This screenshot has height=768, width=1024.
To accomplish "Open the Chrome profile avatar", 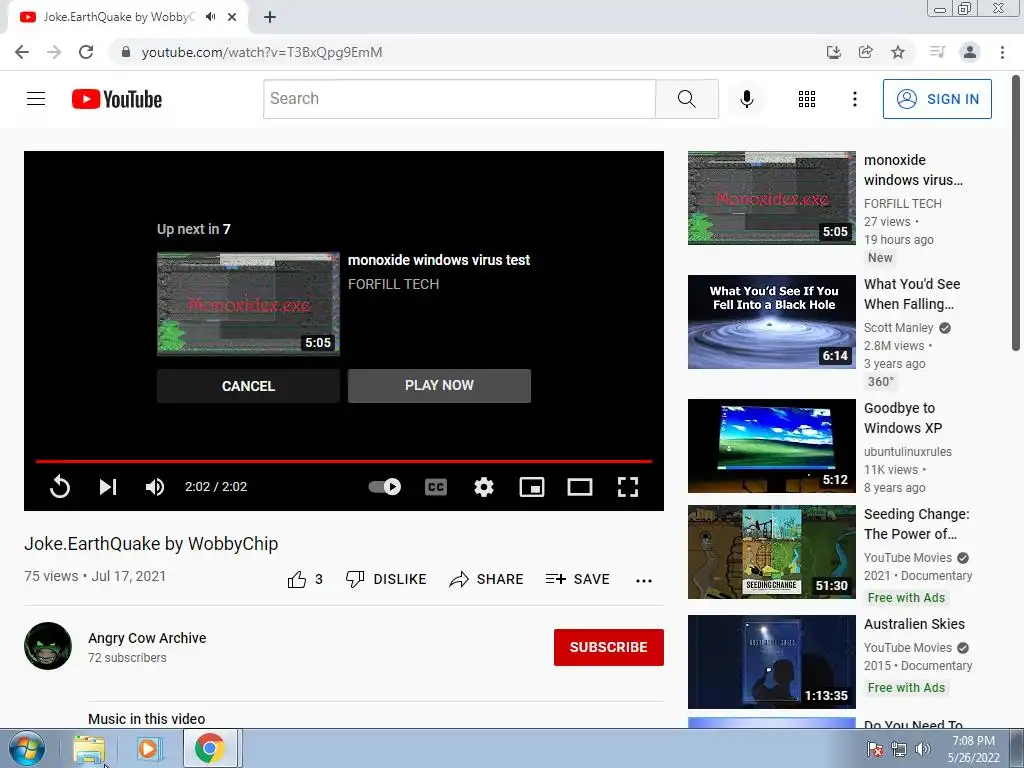I will pyautogui.click(x=970, y=52).
